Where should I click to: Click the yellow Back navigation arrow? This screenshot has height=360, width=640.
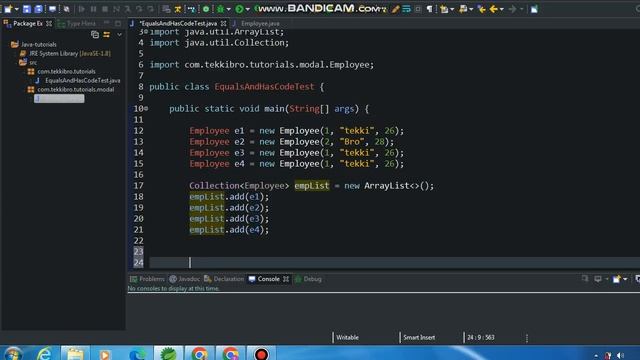pyautogui.click(x=493, y=9)
